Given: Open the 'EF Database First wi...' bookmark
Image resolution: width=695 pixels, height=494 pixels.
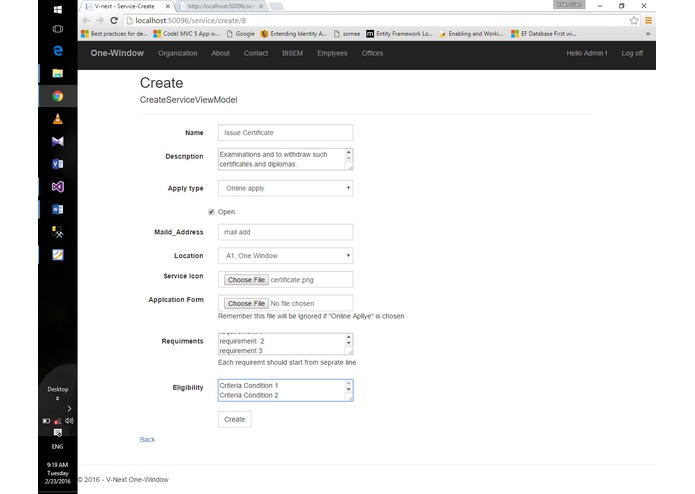Looking at the screenshot, I should click(x=543, y=34).
